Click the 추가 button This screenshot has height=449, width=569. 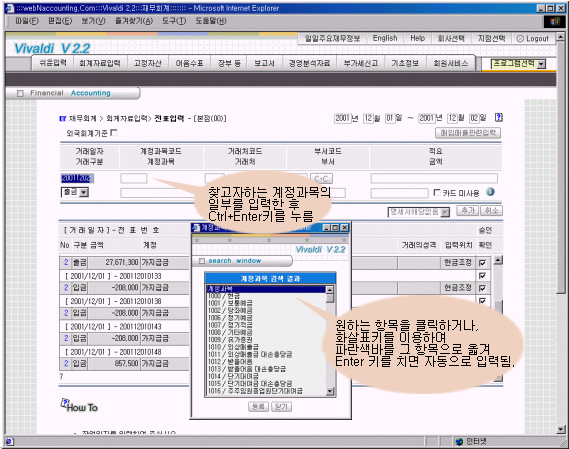(x=468, y=211)
